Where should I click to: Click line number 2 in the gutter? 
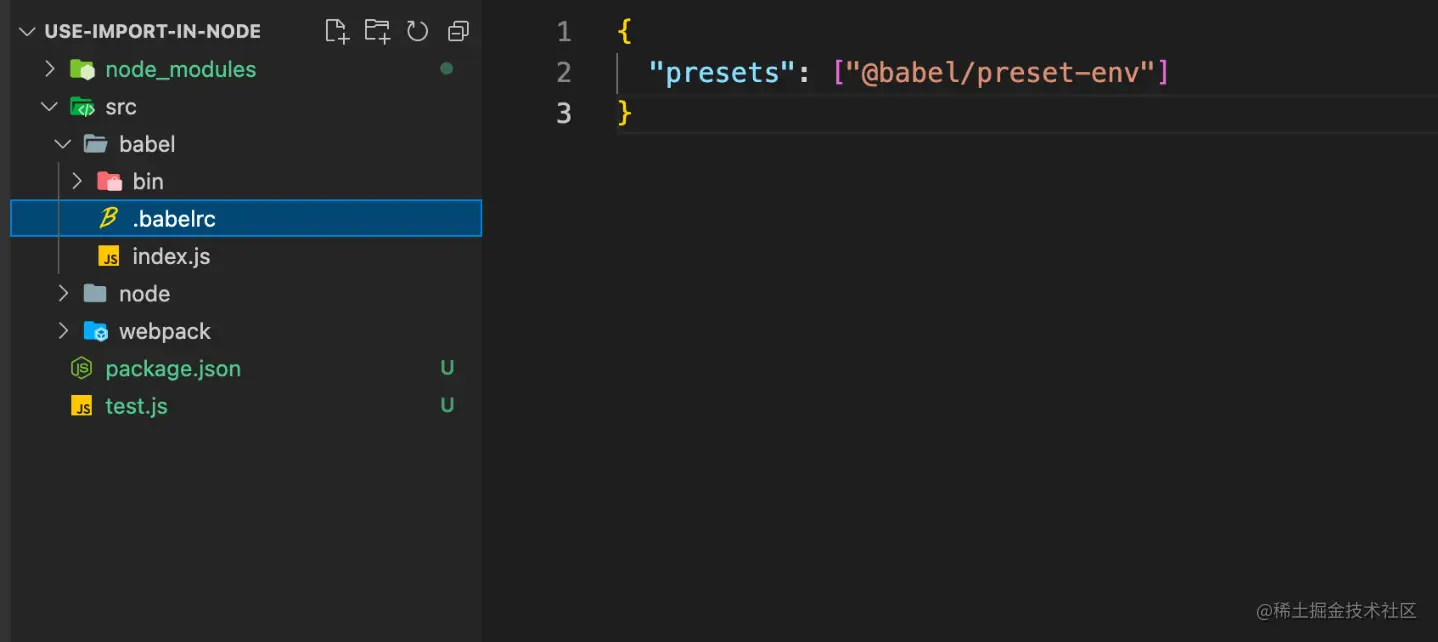click(564, 72)
